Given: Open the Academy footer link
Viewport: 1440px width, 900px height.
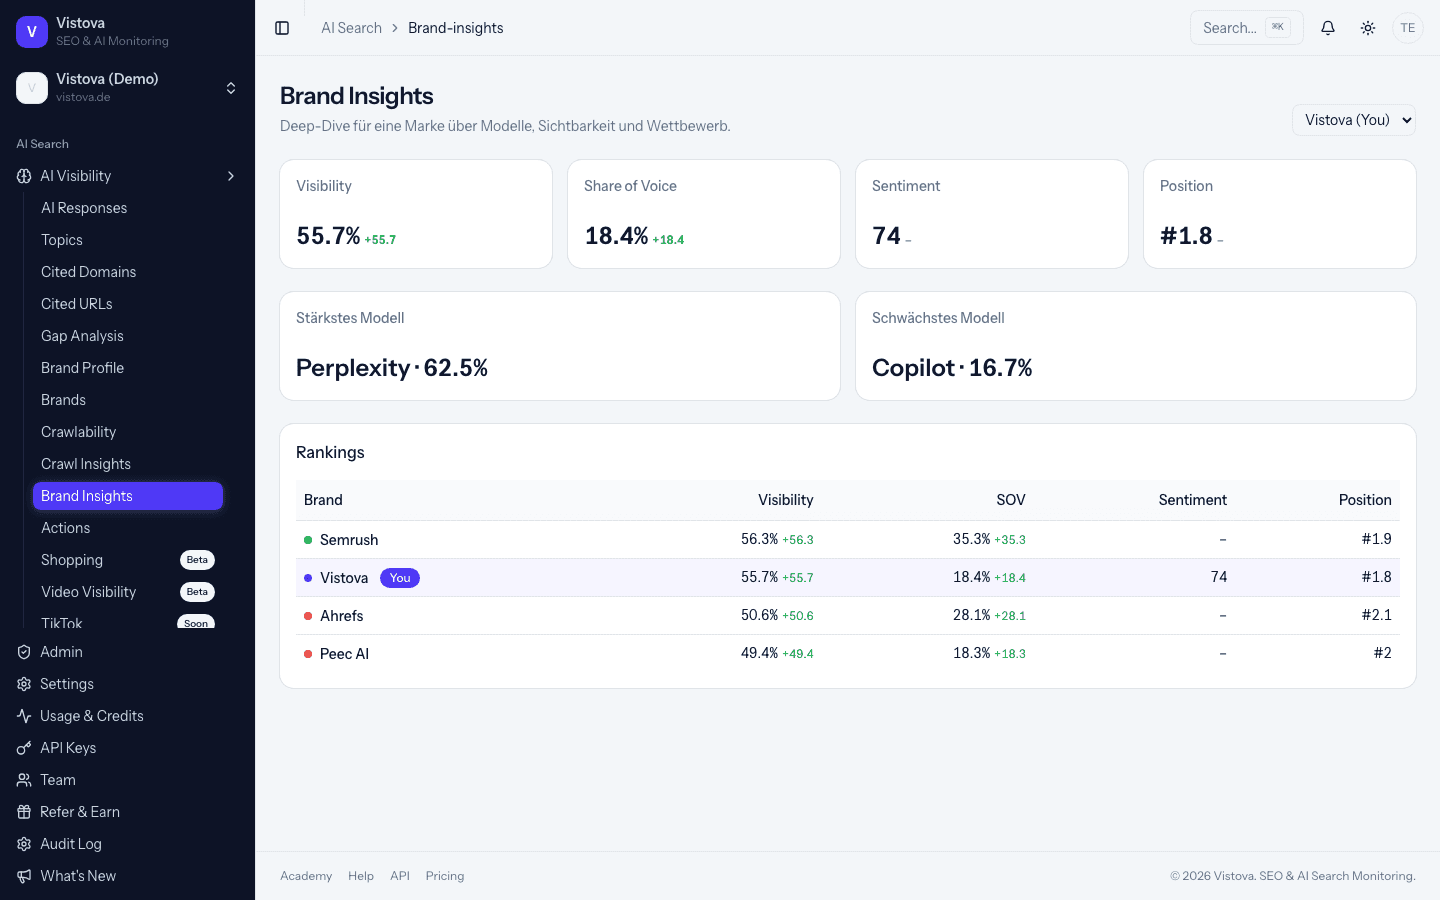Looking at the screenshot, I should (306, 876).
